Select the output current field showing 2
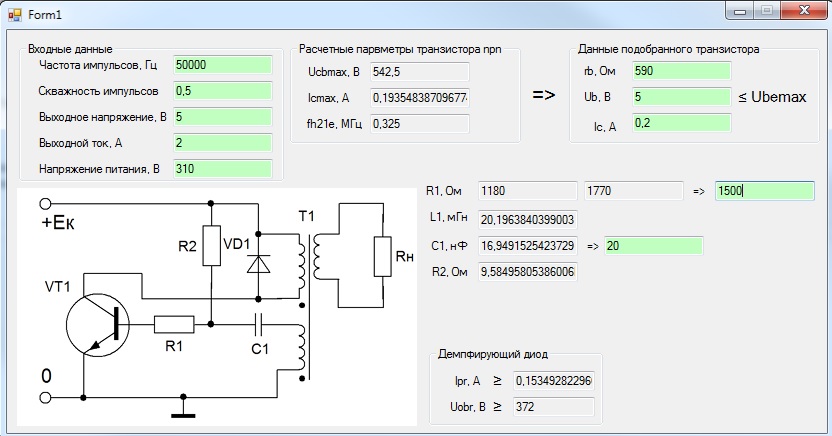 pyautogui.click(x=222, y=143)
